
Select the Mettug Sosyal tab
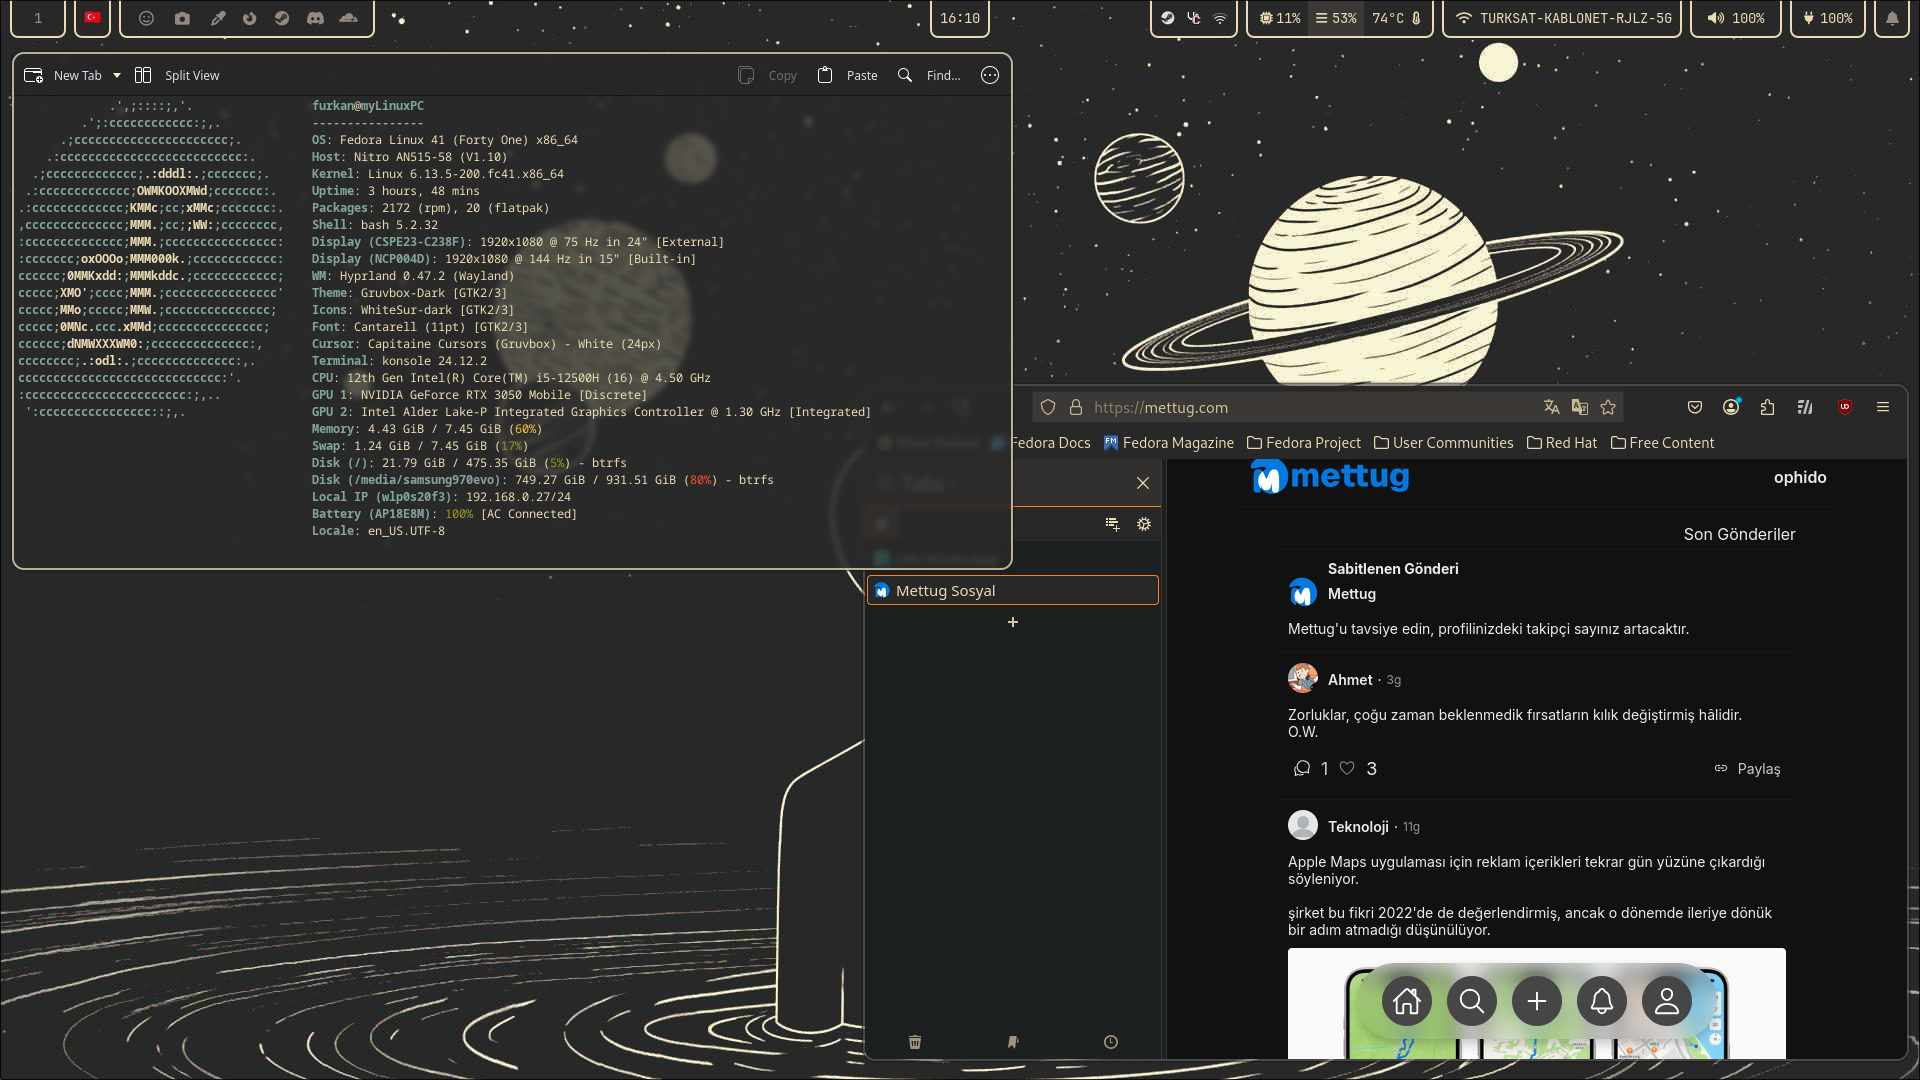[x=1012, y=590]
